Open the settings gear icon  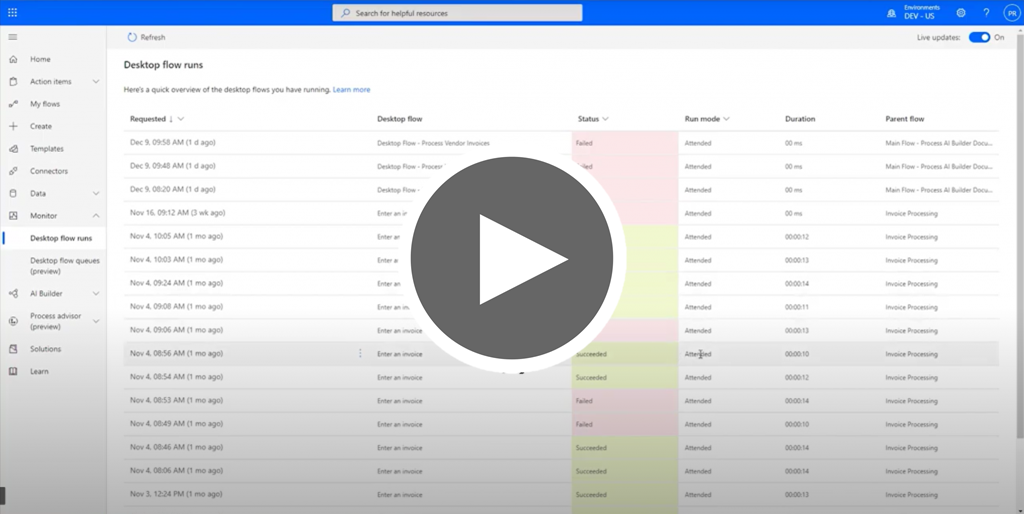point(961,12)
